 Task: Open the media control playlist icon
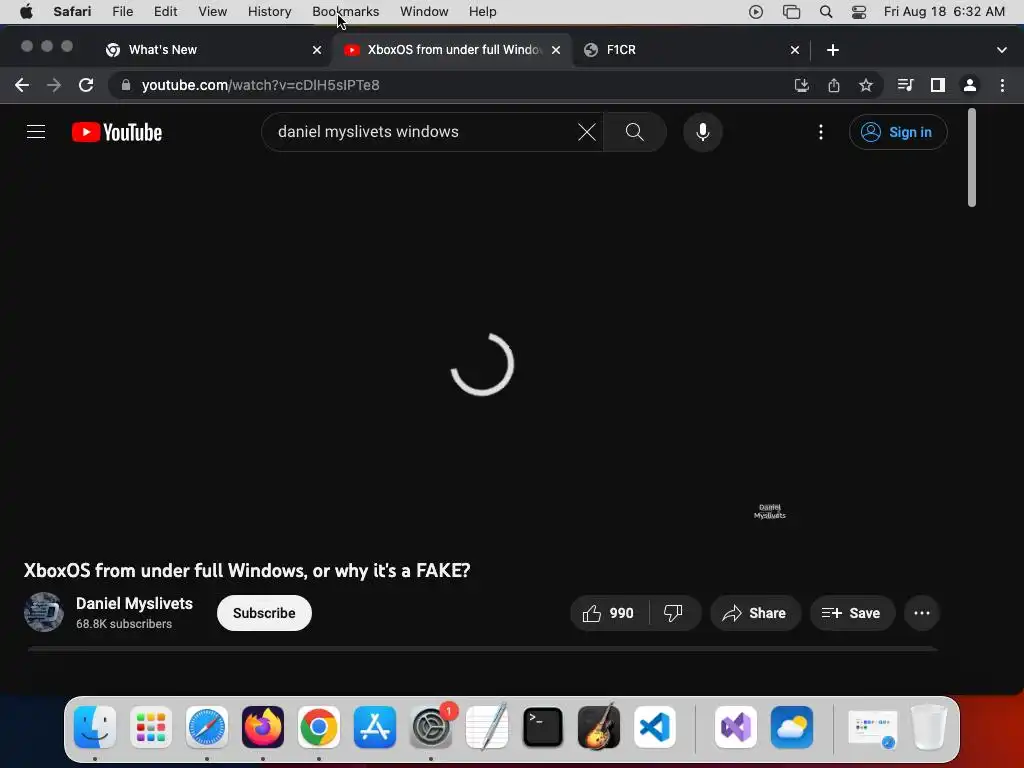(x=905, y=85)
